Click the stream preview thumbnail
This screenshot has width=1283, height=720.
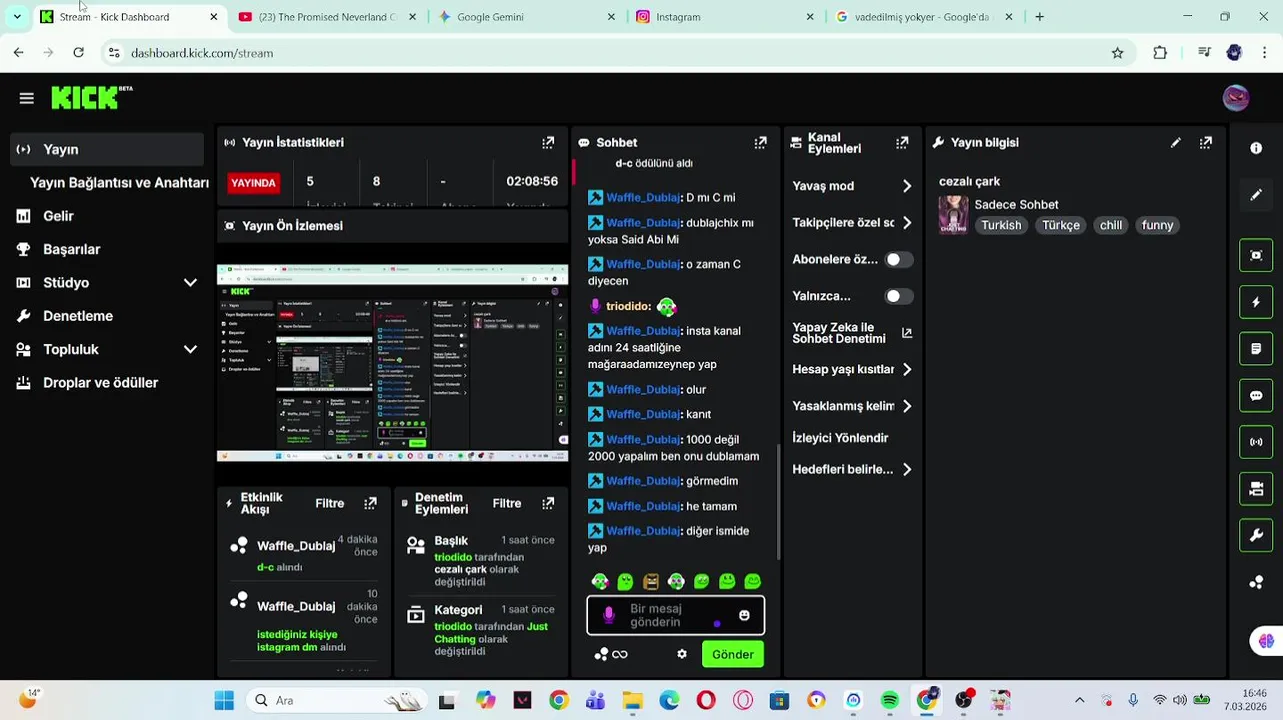click(392, 363)
